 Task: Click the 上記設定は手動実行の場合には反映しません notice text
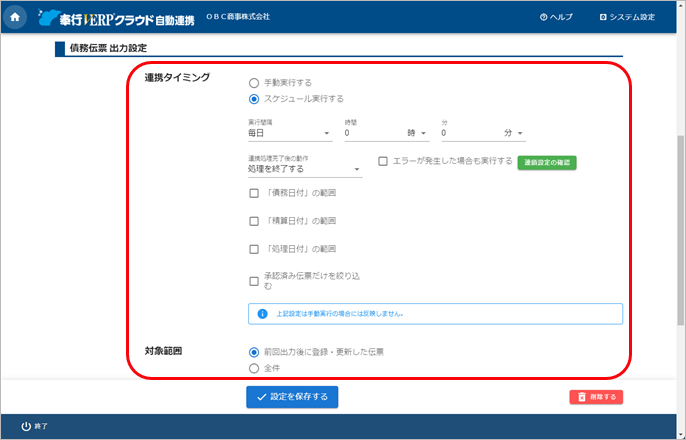340,314
